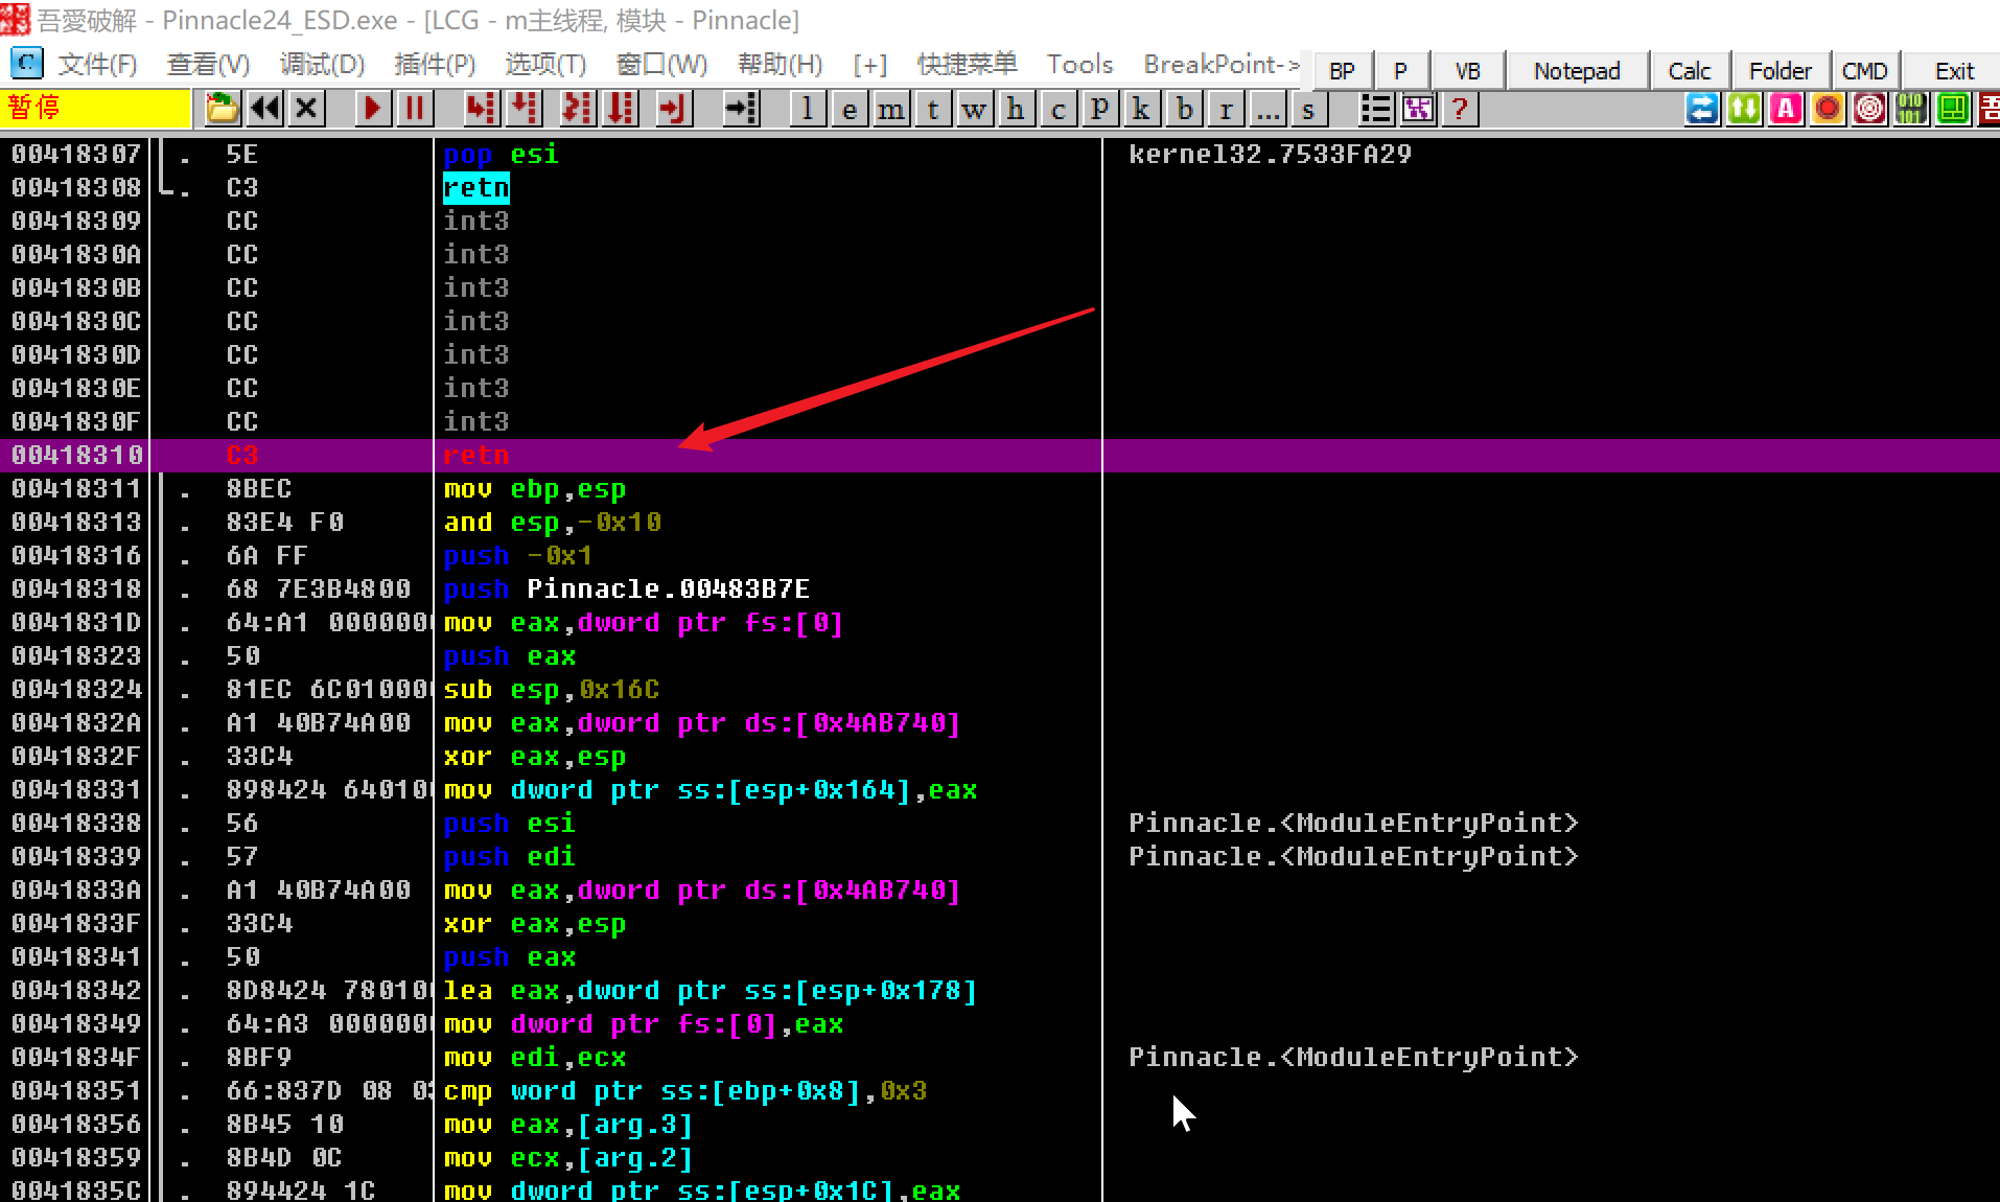Click the VB button

[1467, 71]
